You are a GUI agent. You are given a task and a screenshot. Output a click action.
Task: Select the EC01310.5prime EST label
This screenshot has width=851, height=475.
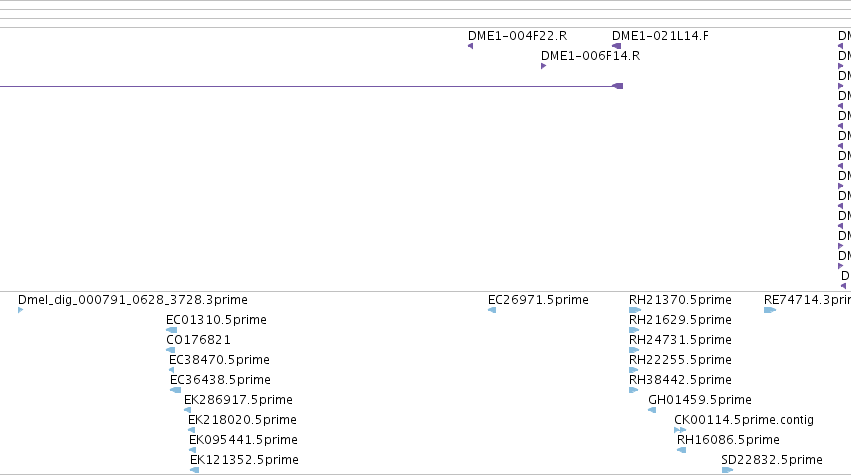(216, 320)
